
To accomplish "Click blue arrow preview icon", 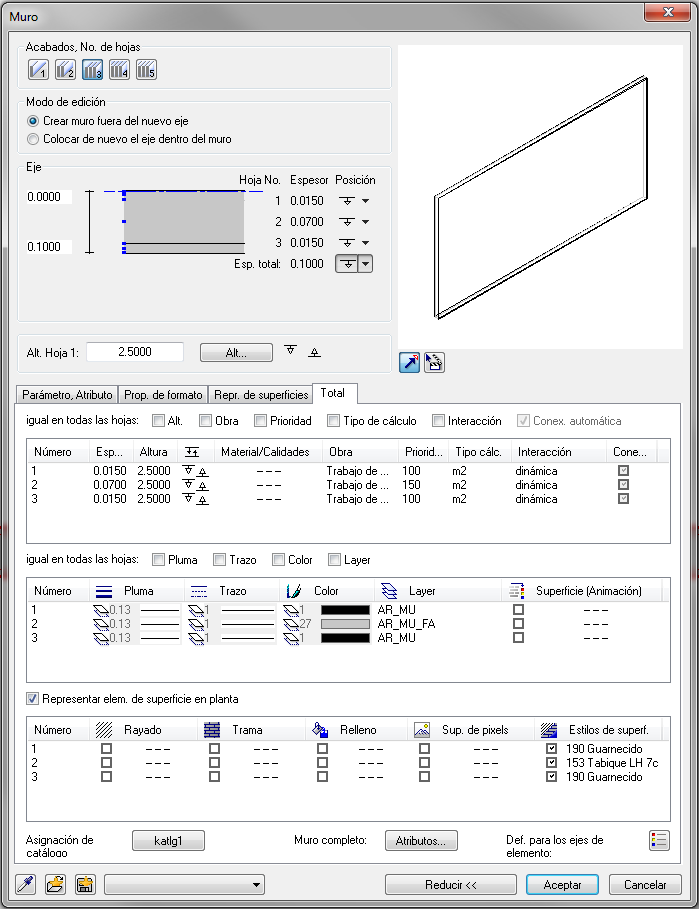I will pos(409,362).
